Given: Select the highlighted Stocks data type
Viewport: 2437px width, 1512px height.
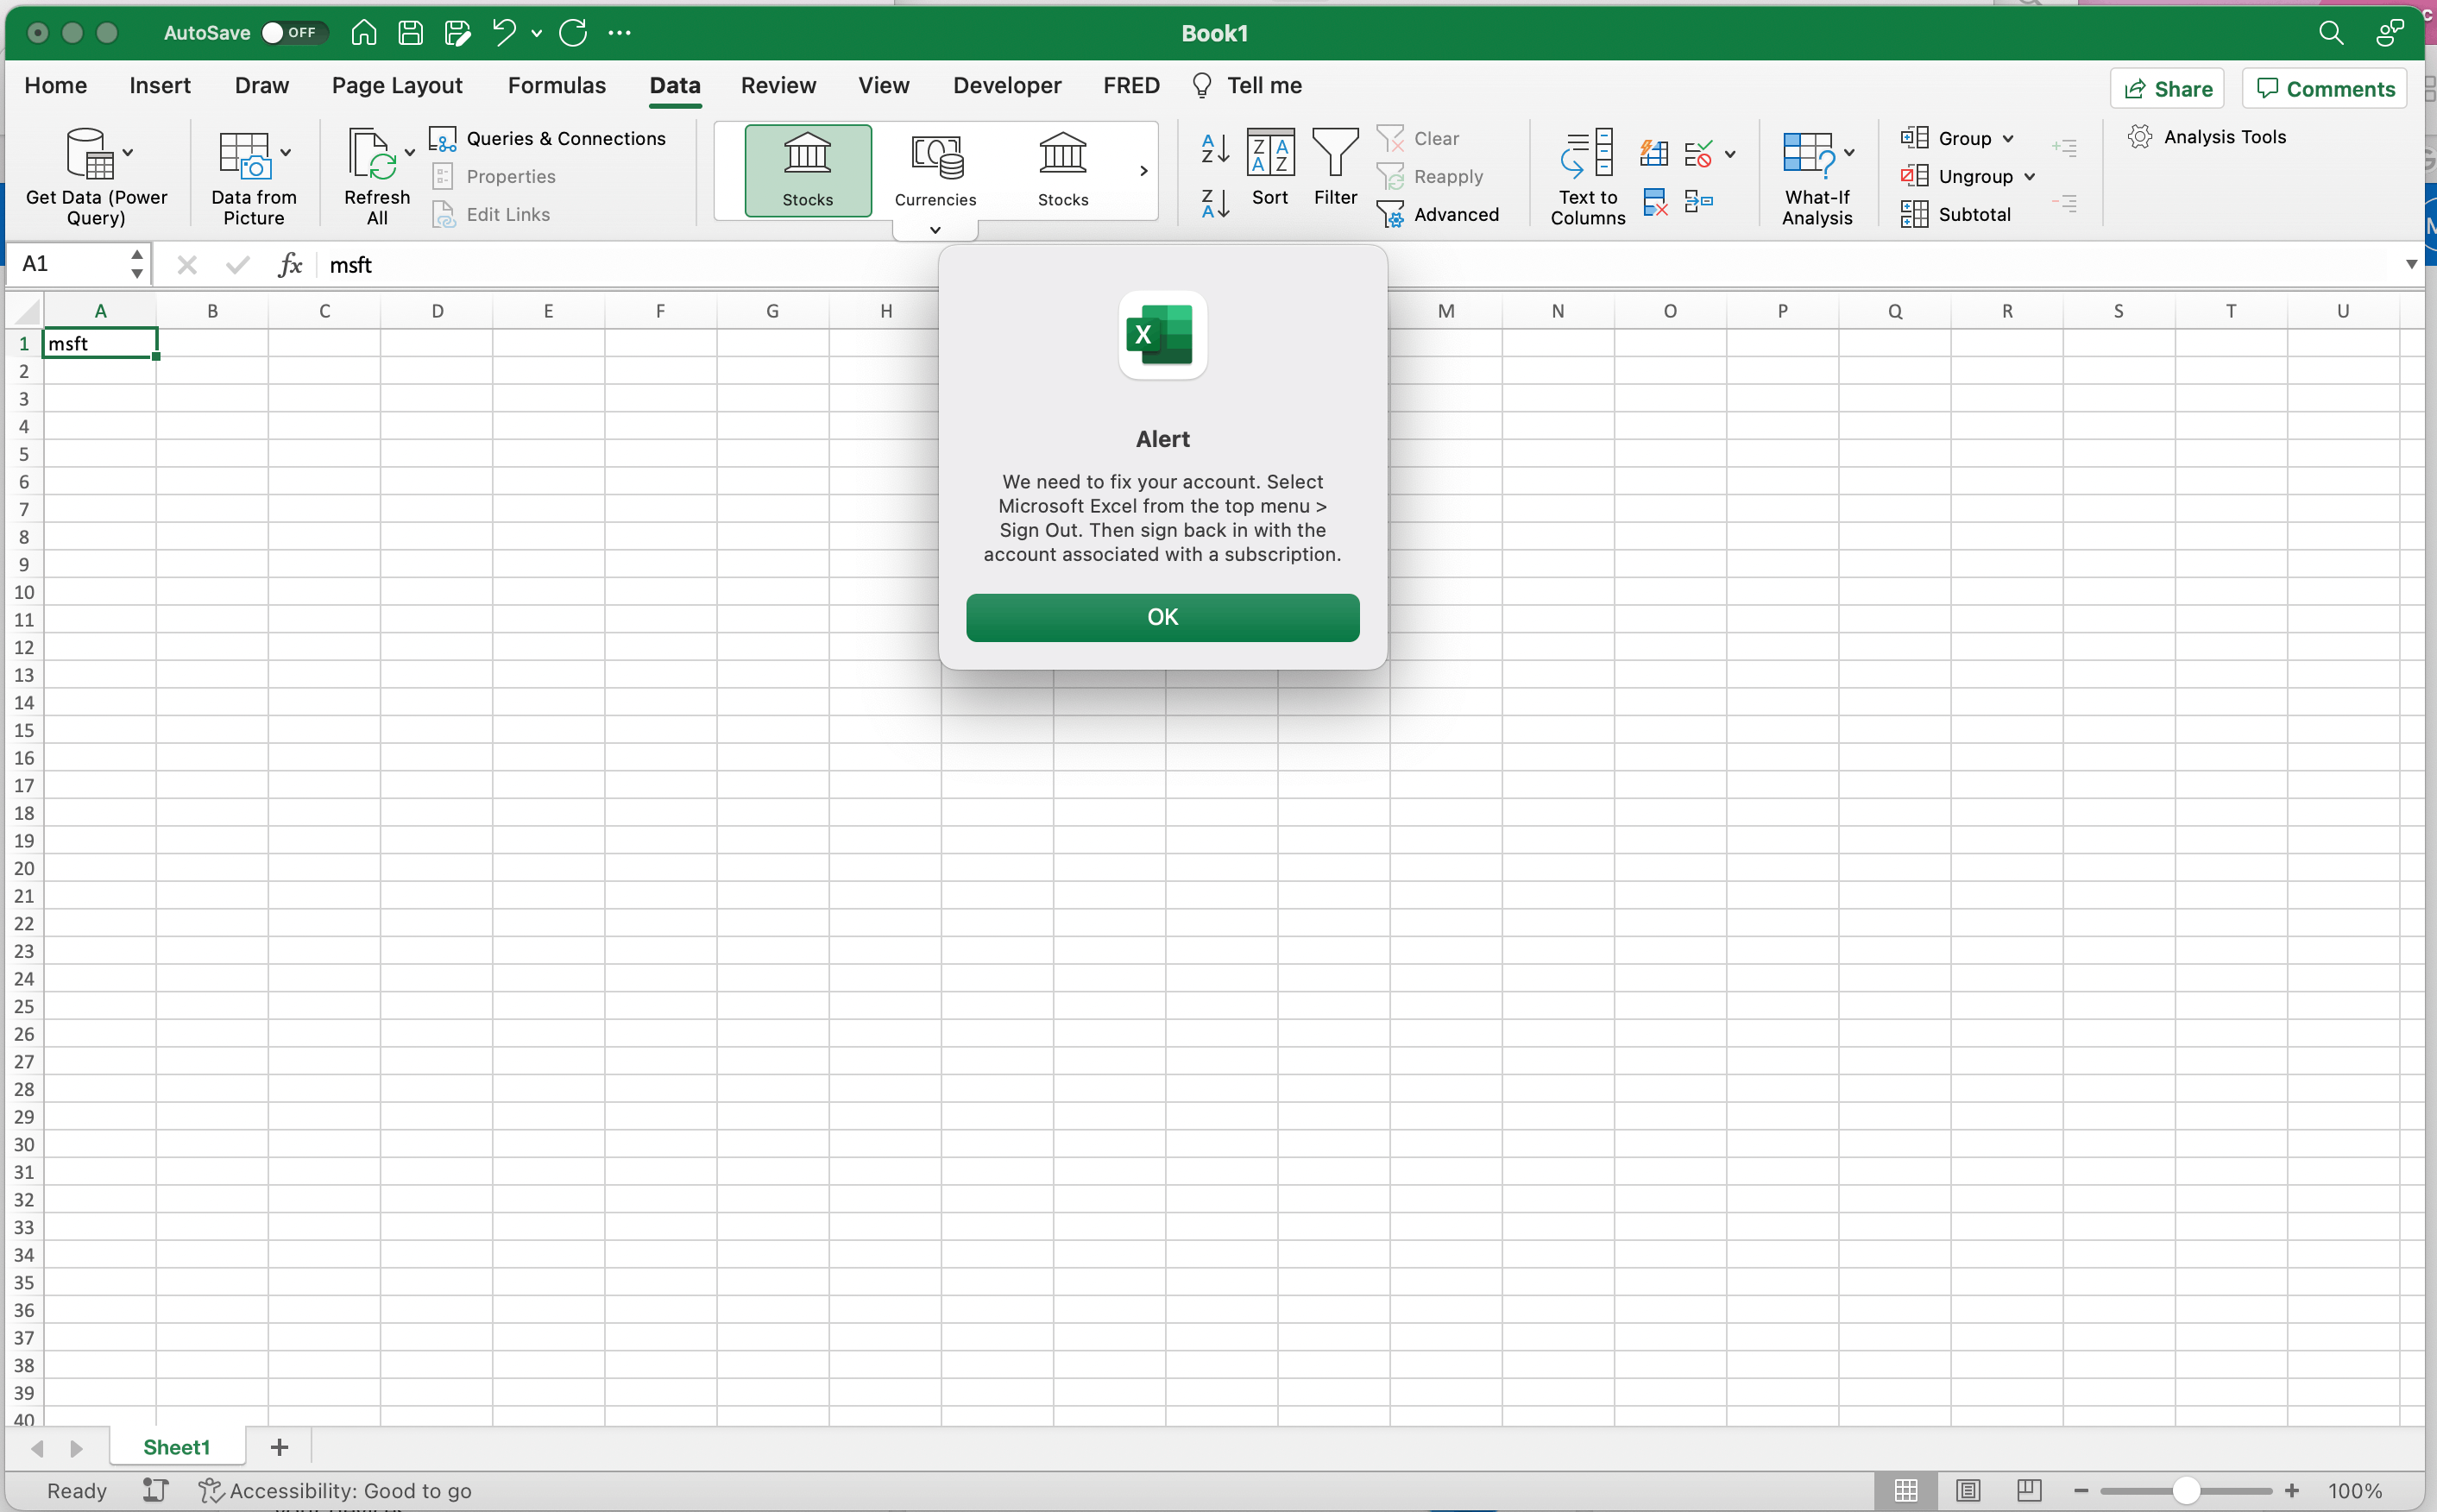Looking at the screenshot, I should 807,170.
